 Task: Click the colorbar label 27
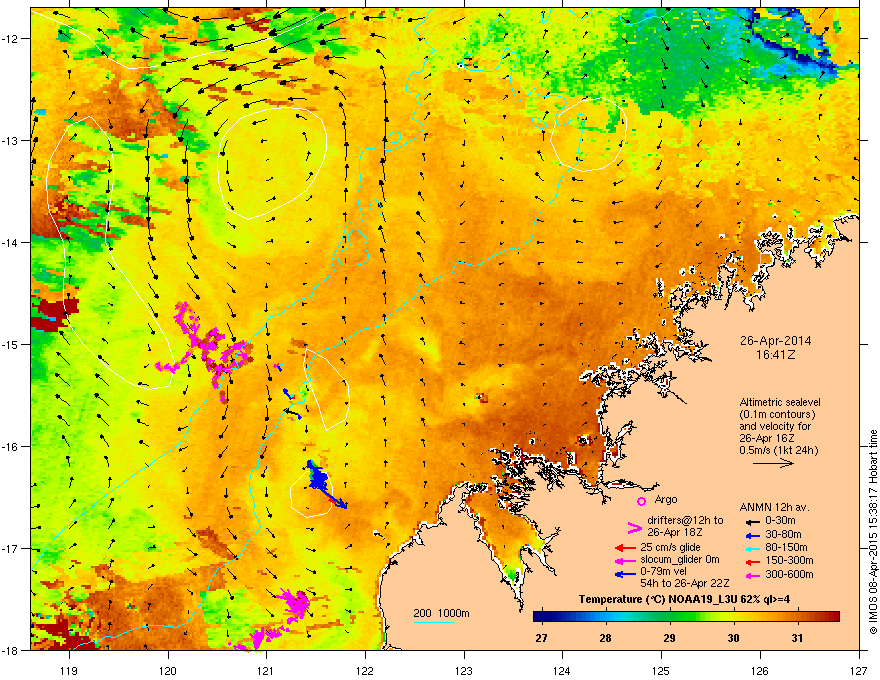541,638
